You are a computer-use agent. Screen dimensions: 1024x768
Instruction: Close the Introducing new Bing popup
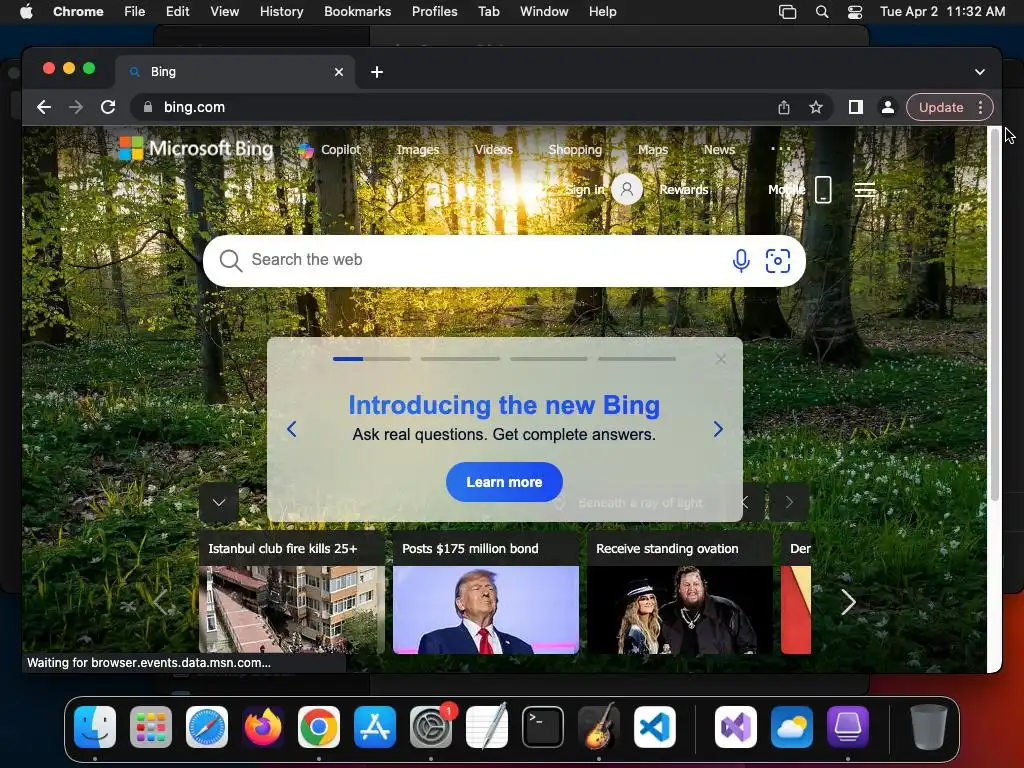point(720,359)
